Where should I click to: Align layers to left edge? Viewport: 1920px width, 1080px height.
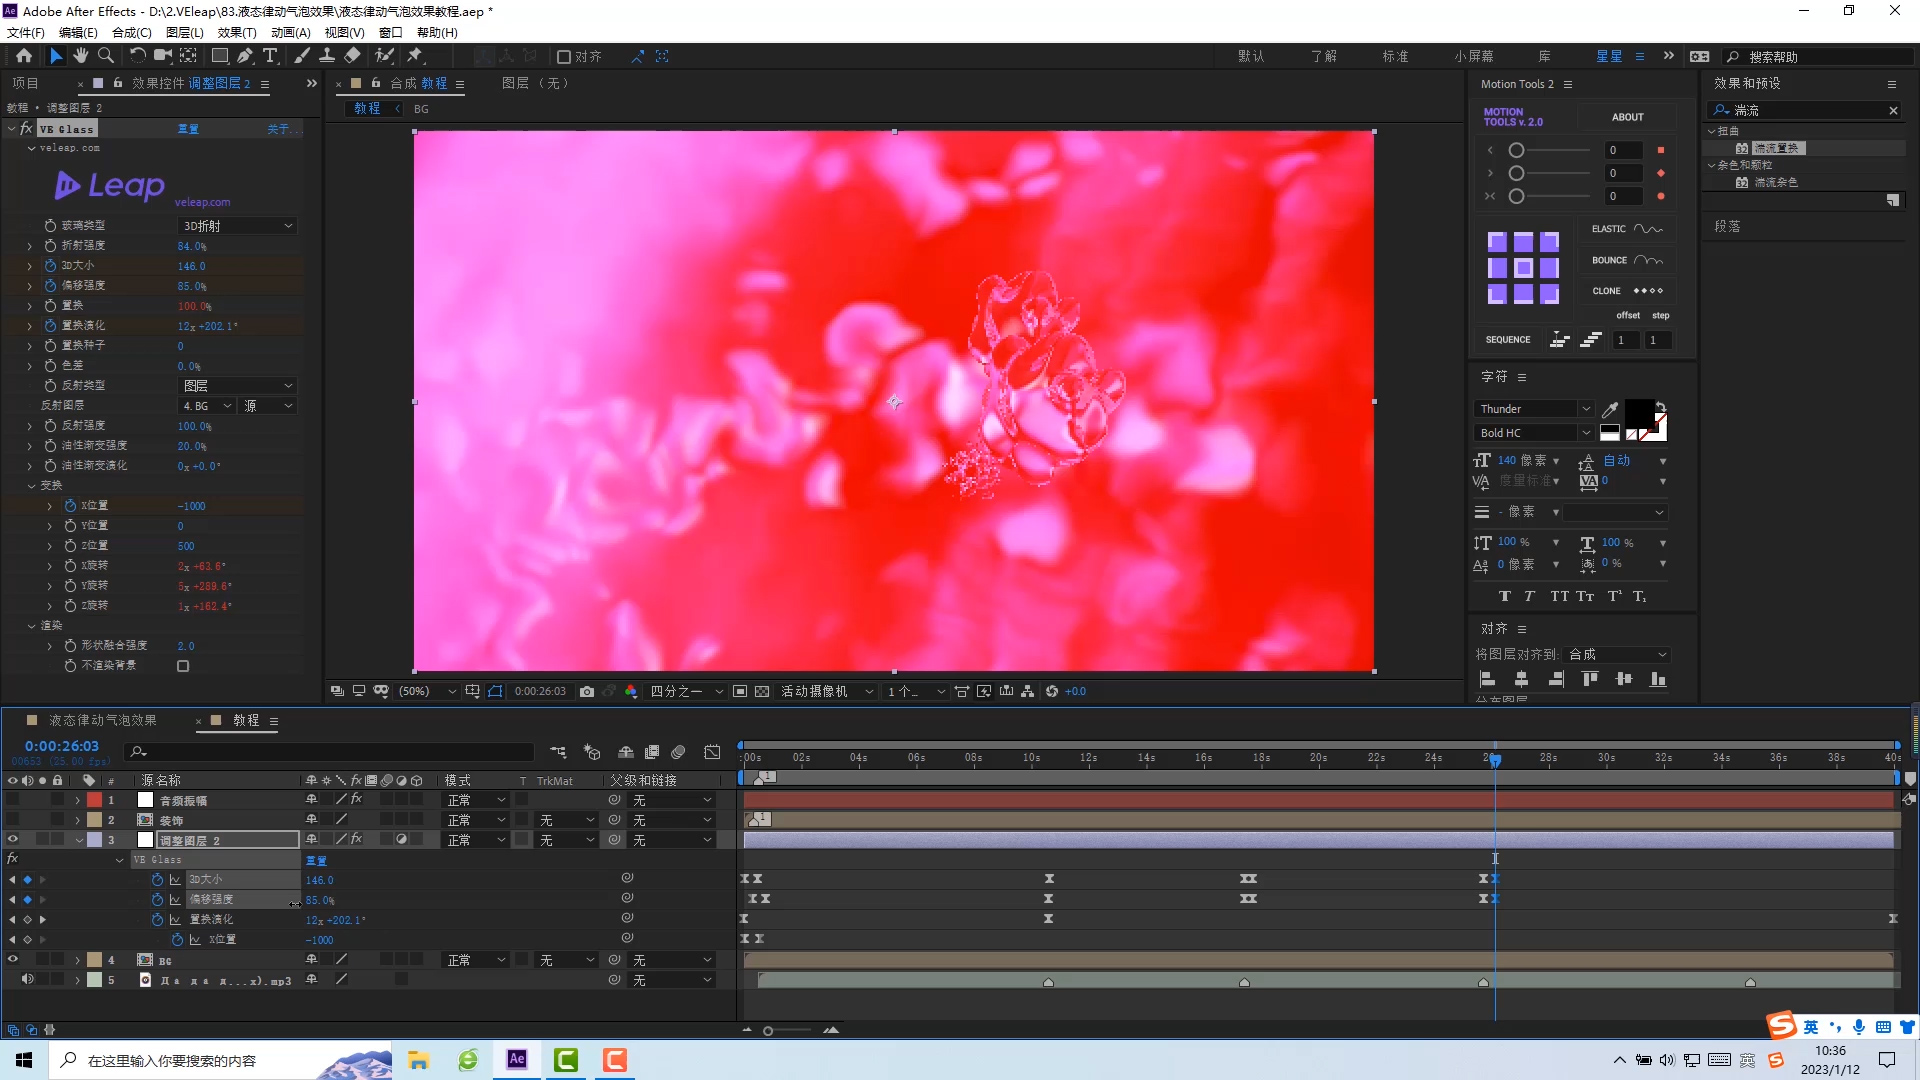[1487, 679]
